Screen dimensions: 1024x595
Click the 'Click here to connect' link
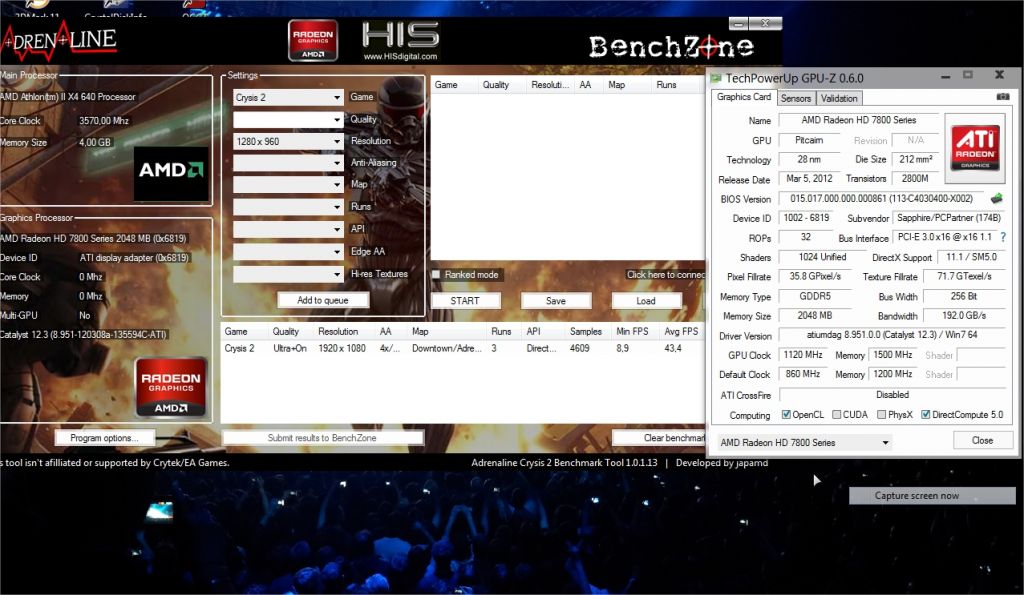pyautogui.click(x=665, y=274)
